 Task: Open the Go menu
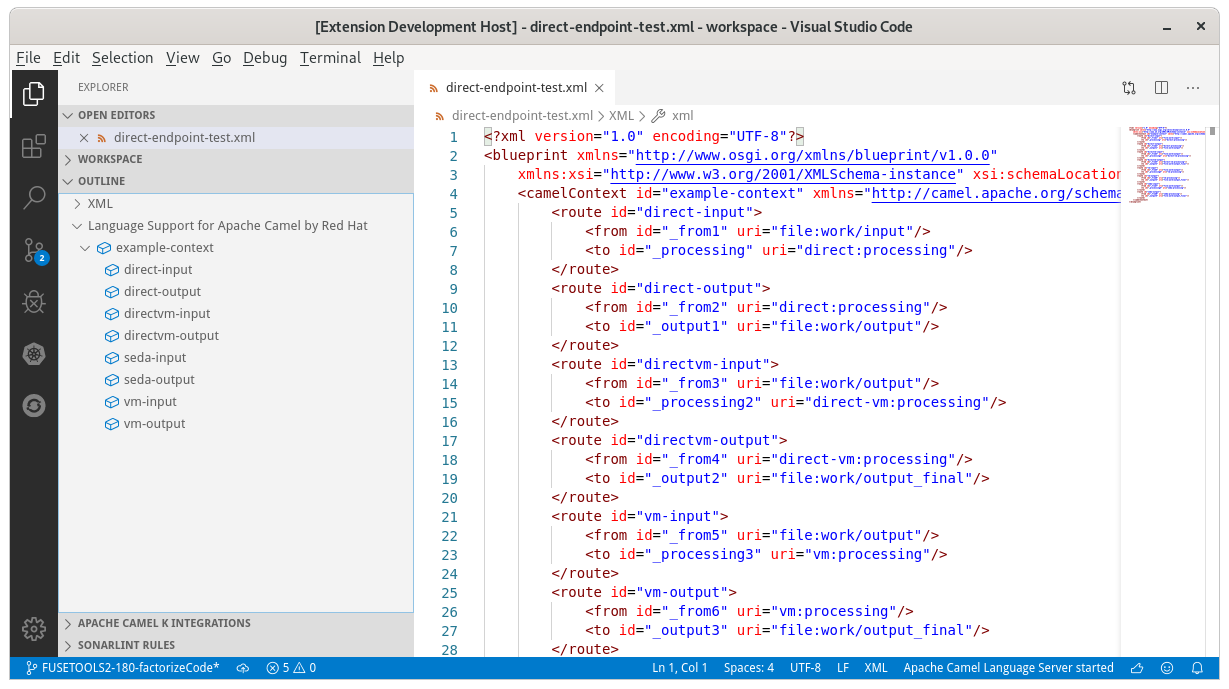(x=222, y=58)
